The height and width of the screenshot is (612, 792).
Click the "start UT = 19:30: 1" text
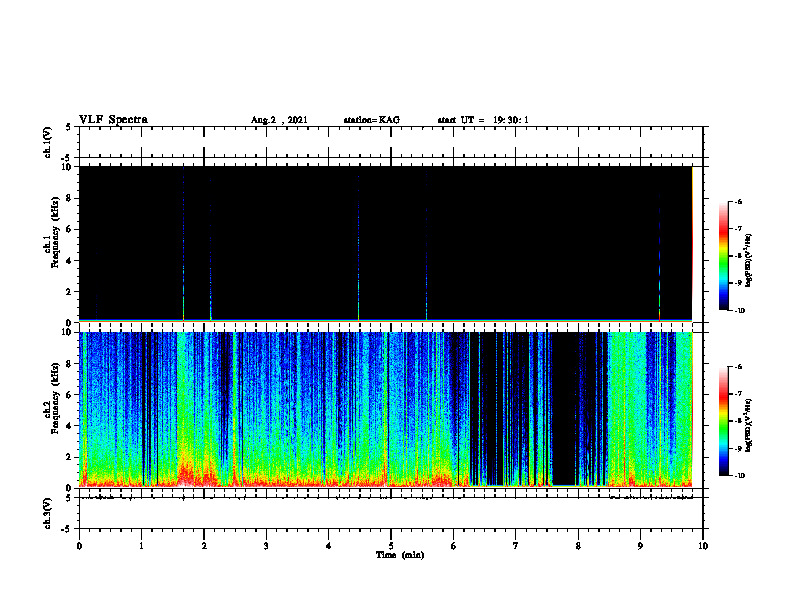coord(483,120)
